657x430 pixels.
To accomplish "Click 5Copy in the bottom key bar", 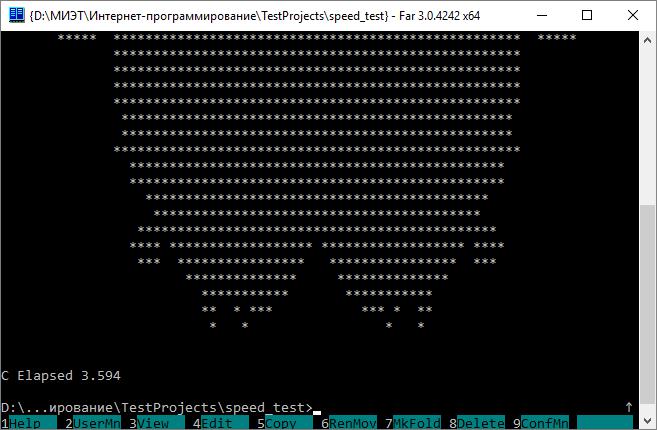I will tap(285, 423).
